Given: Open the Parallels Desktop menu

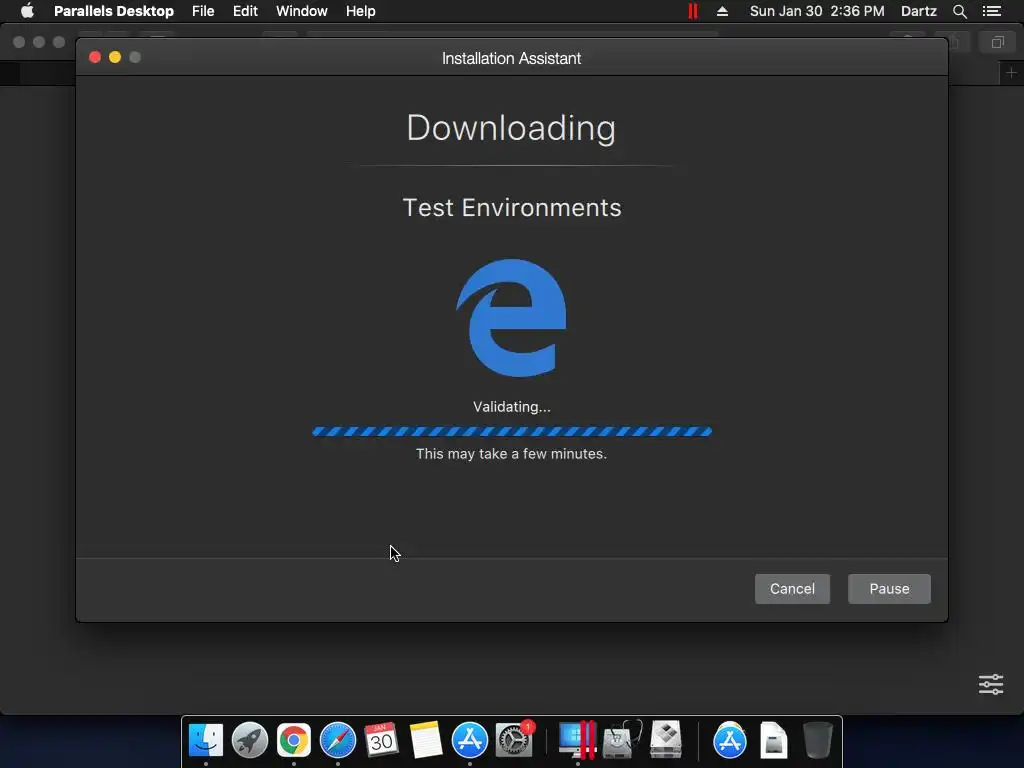Looking at the screenshot, I should click(x=114, y=11).
